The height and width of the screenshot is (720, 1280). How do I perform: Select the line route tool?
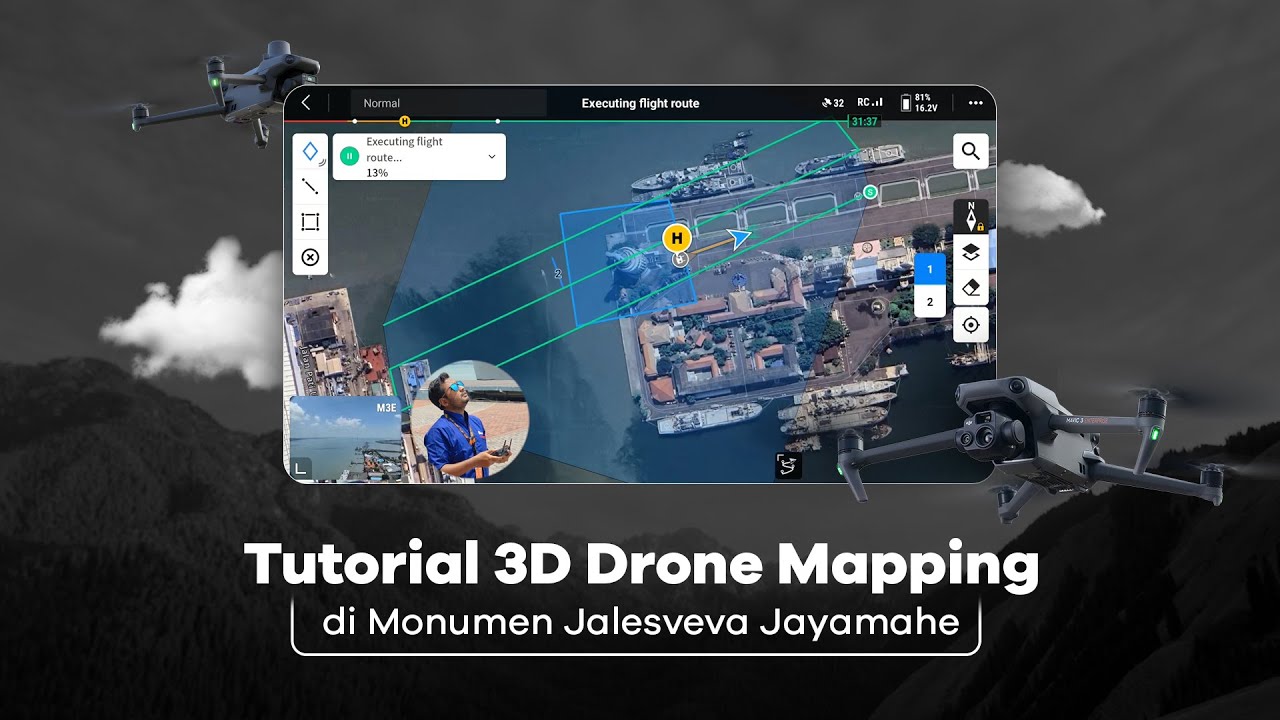click(310, 186)
